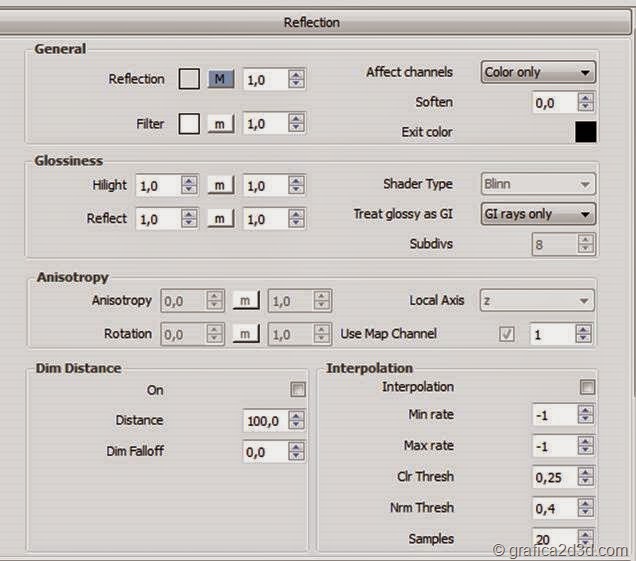The image size is (636, 561).
Task: Toggle the Use Map Channel checkbox
Action: pos(507,334)
